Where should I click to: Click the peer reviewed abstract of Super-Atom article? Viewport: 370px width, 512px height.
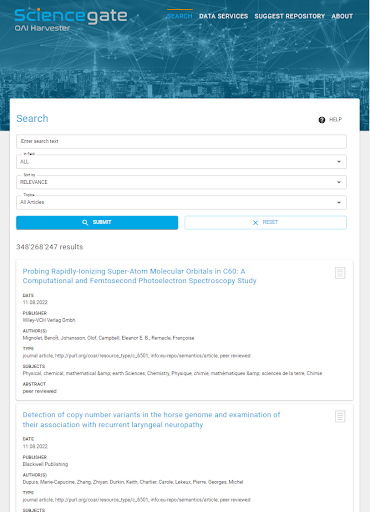(40, 391)
